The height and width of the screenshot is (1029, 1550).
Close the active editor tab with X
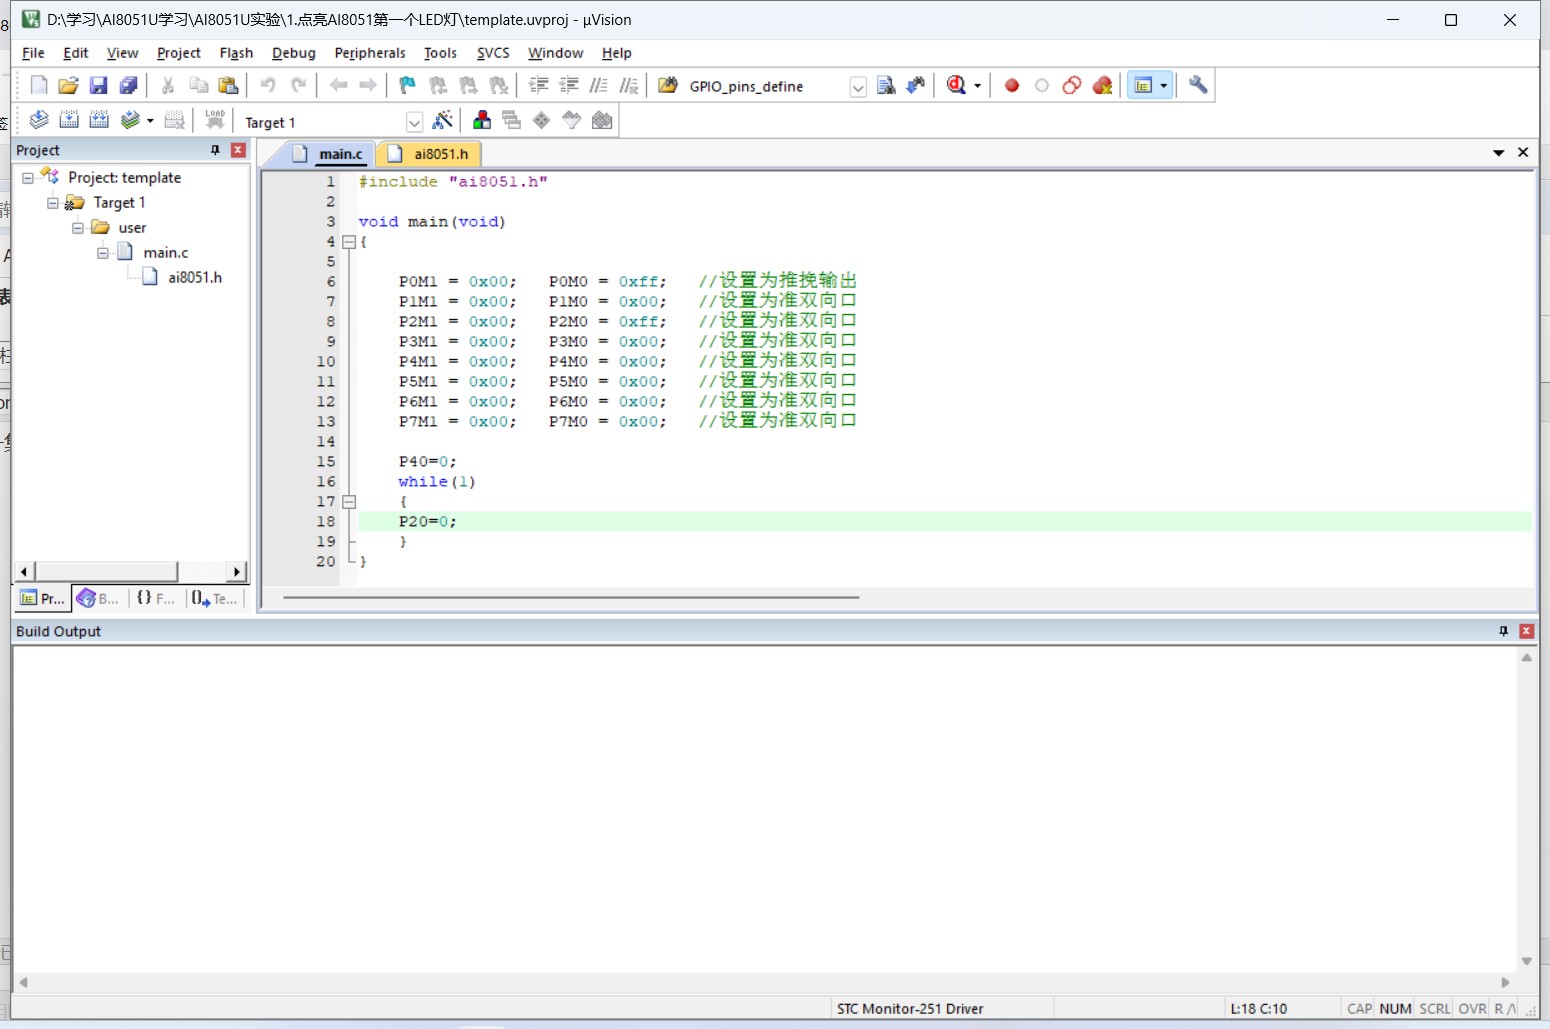[x=1523, y=152]
